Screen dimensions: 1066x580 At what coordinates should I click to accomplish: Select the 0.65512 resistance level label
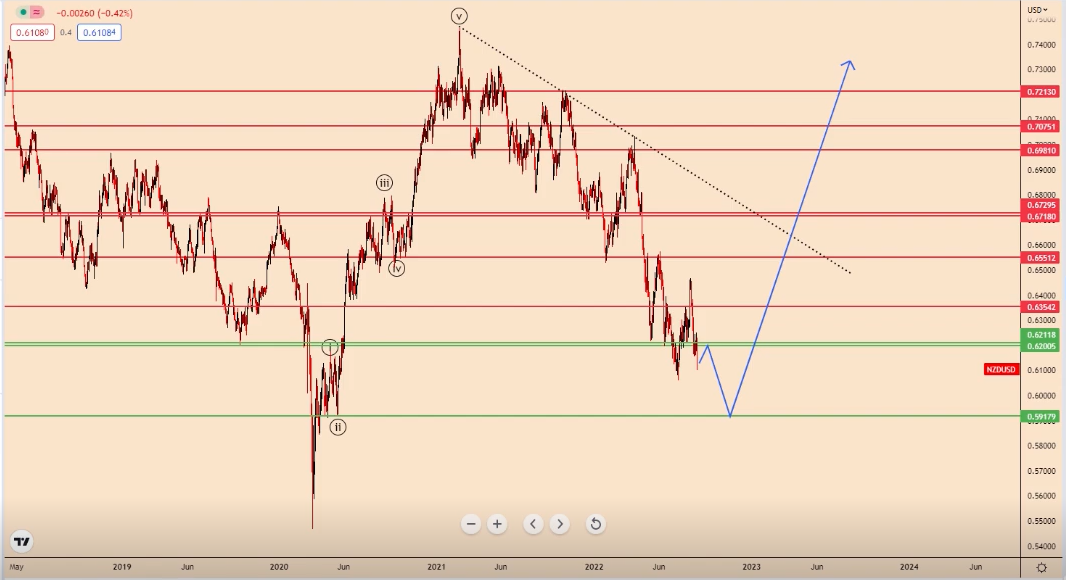click(x=1041, y=257)
